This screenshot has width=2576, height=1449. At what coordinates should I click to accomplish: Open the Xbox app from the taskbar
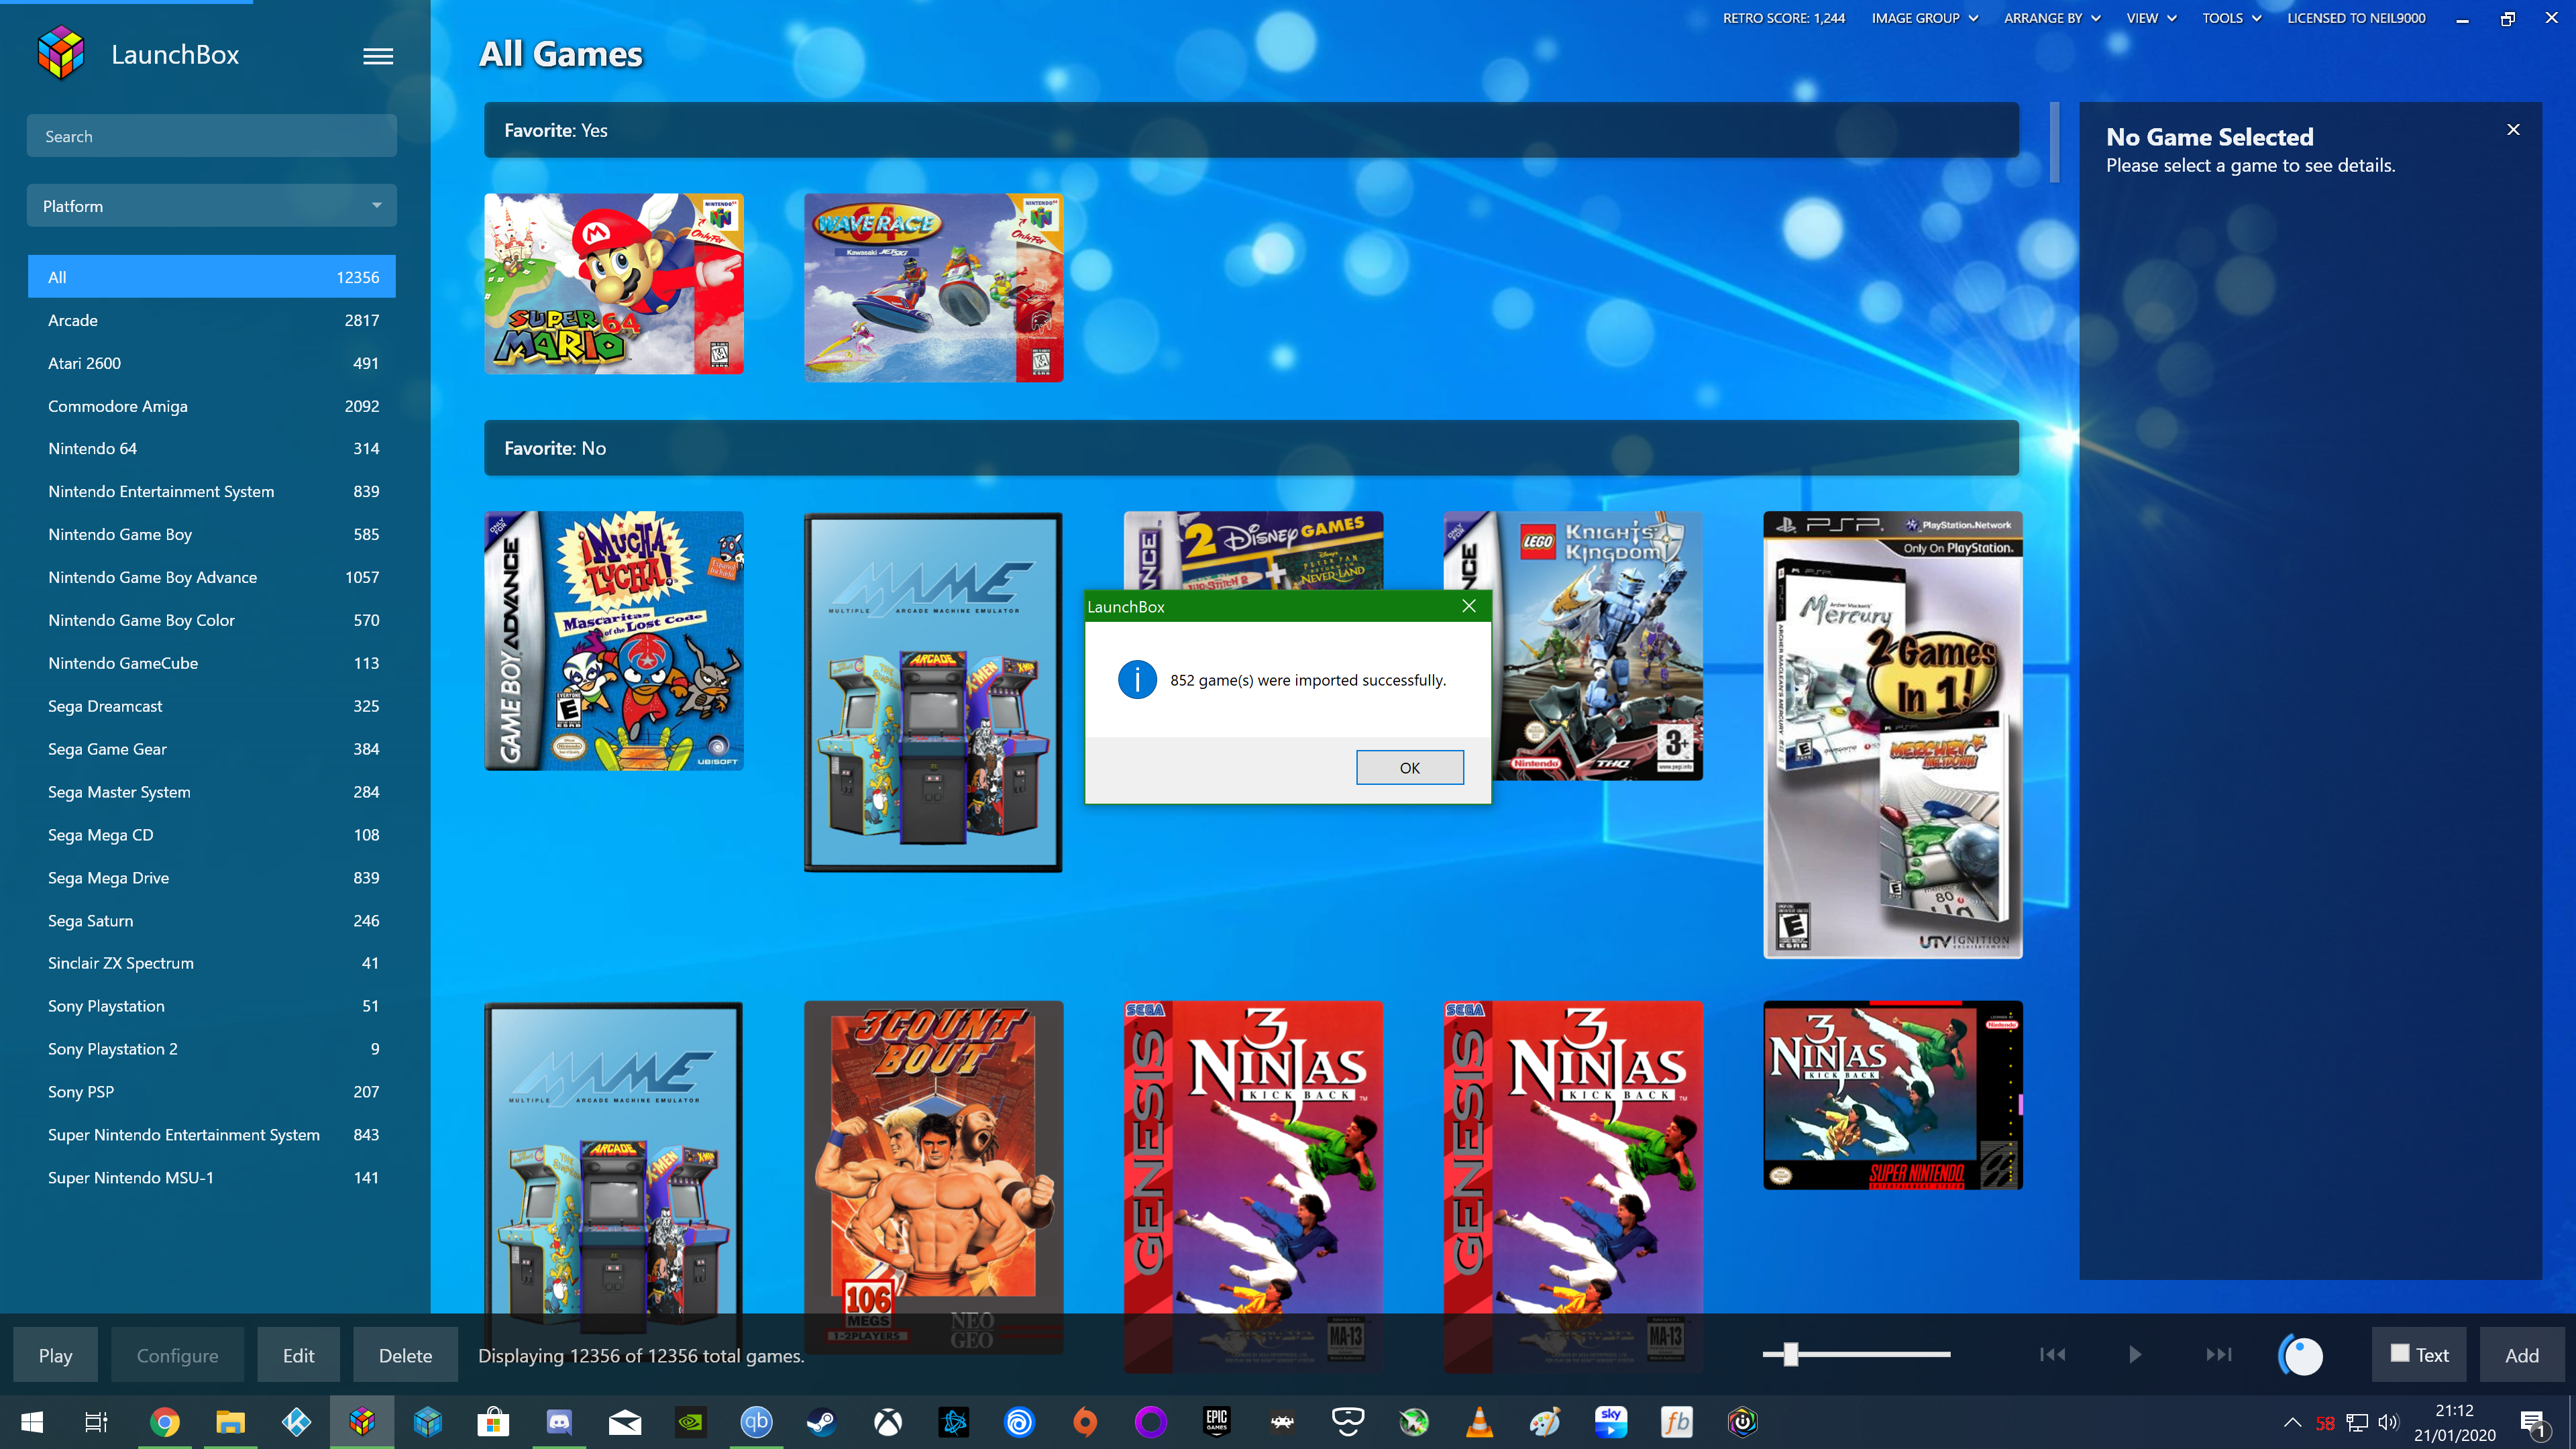[x=888, y=1421]
